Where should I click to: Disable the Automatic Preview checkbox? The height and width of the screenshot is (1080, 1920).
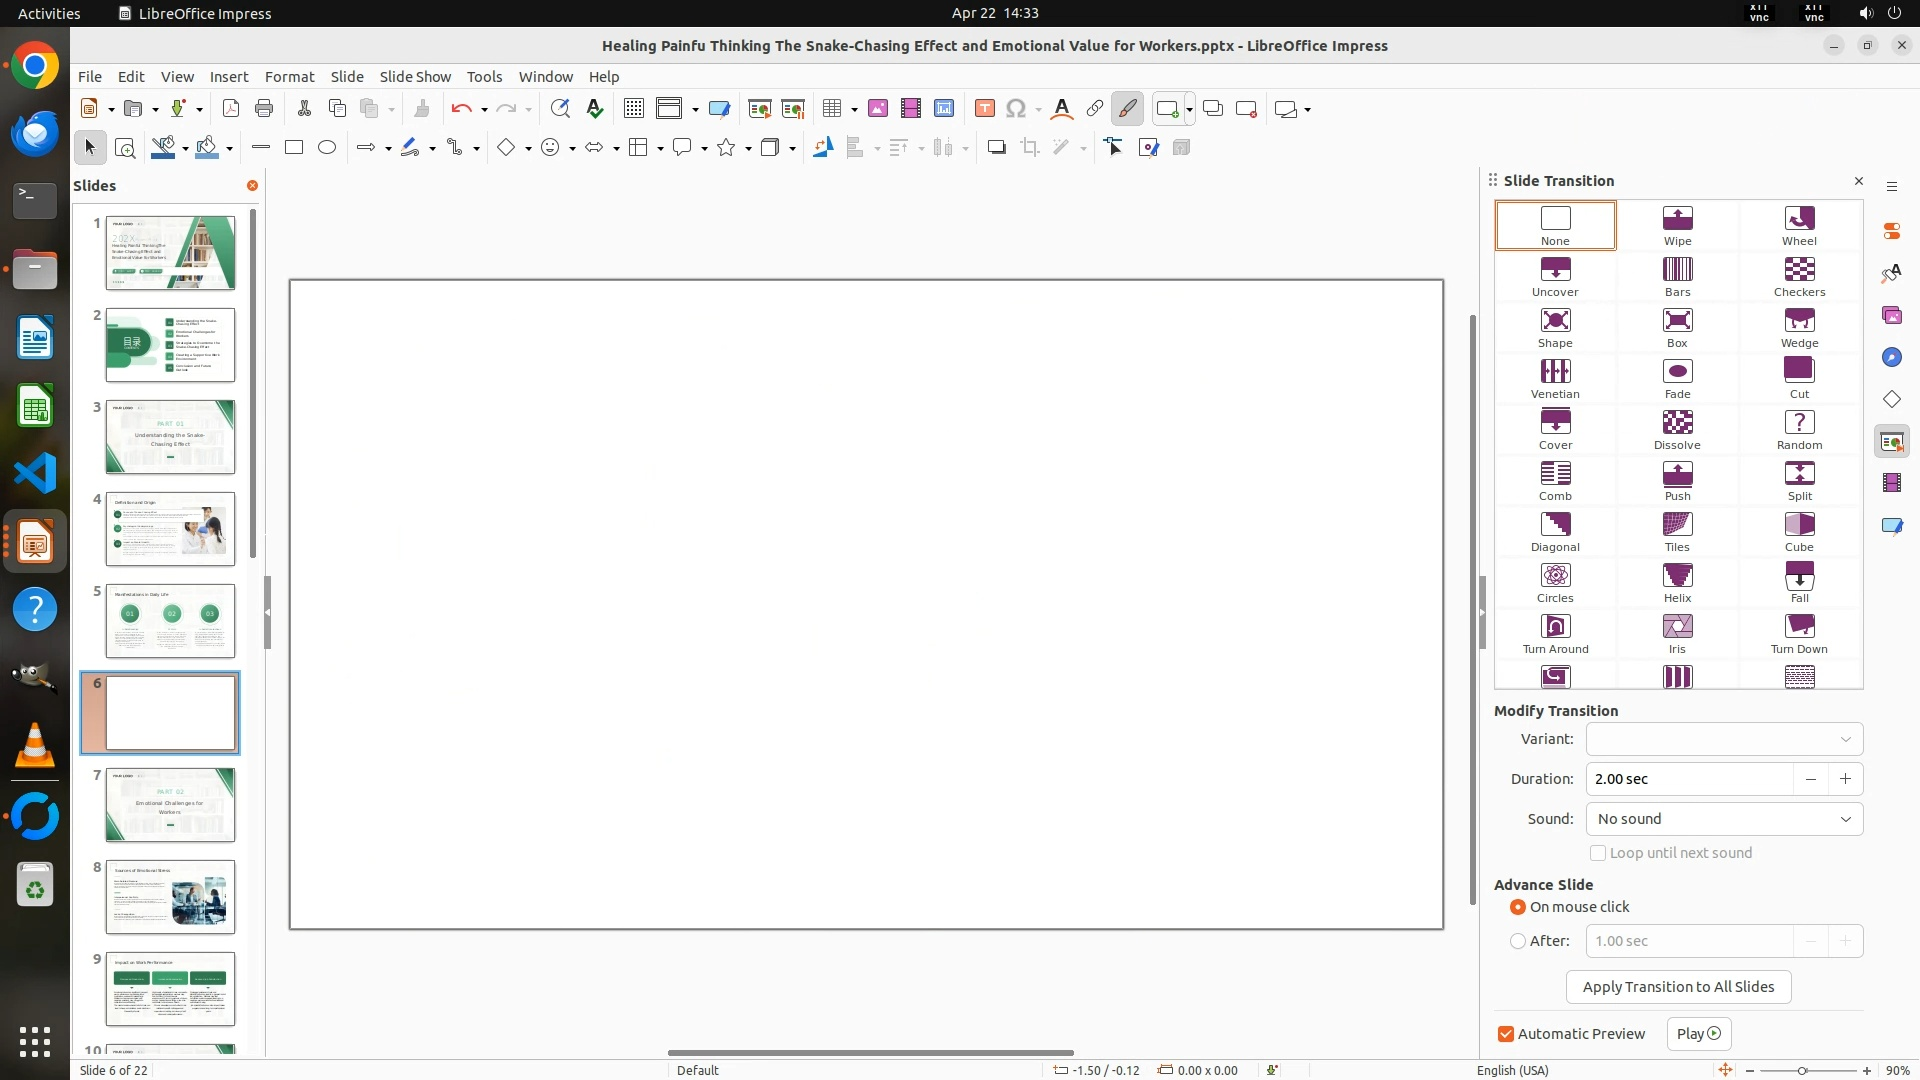(x=1506, y=1034)
